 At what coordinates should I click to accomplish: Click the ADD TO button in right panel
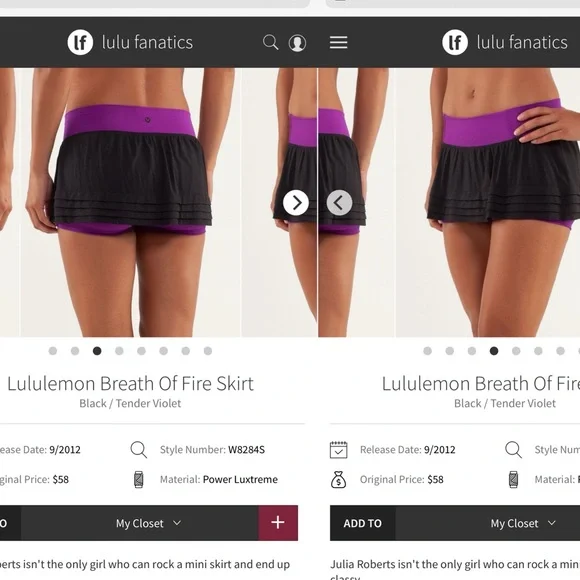click(362, 523)
